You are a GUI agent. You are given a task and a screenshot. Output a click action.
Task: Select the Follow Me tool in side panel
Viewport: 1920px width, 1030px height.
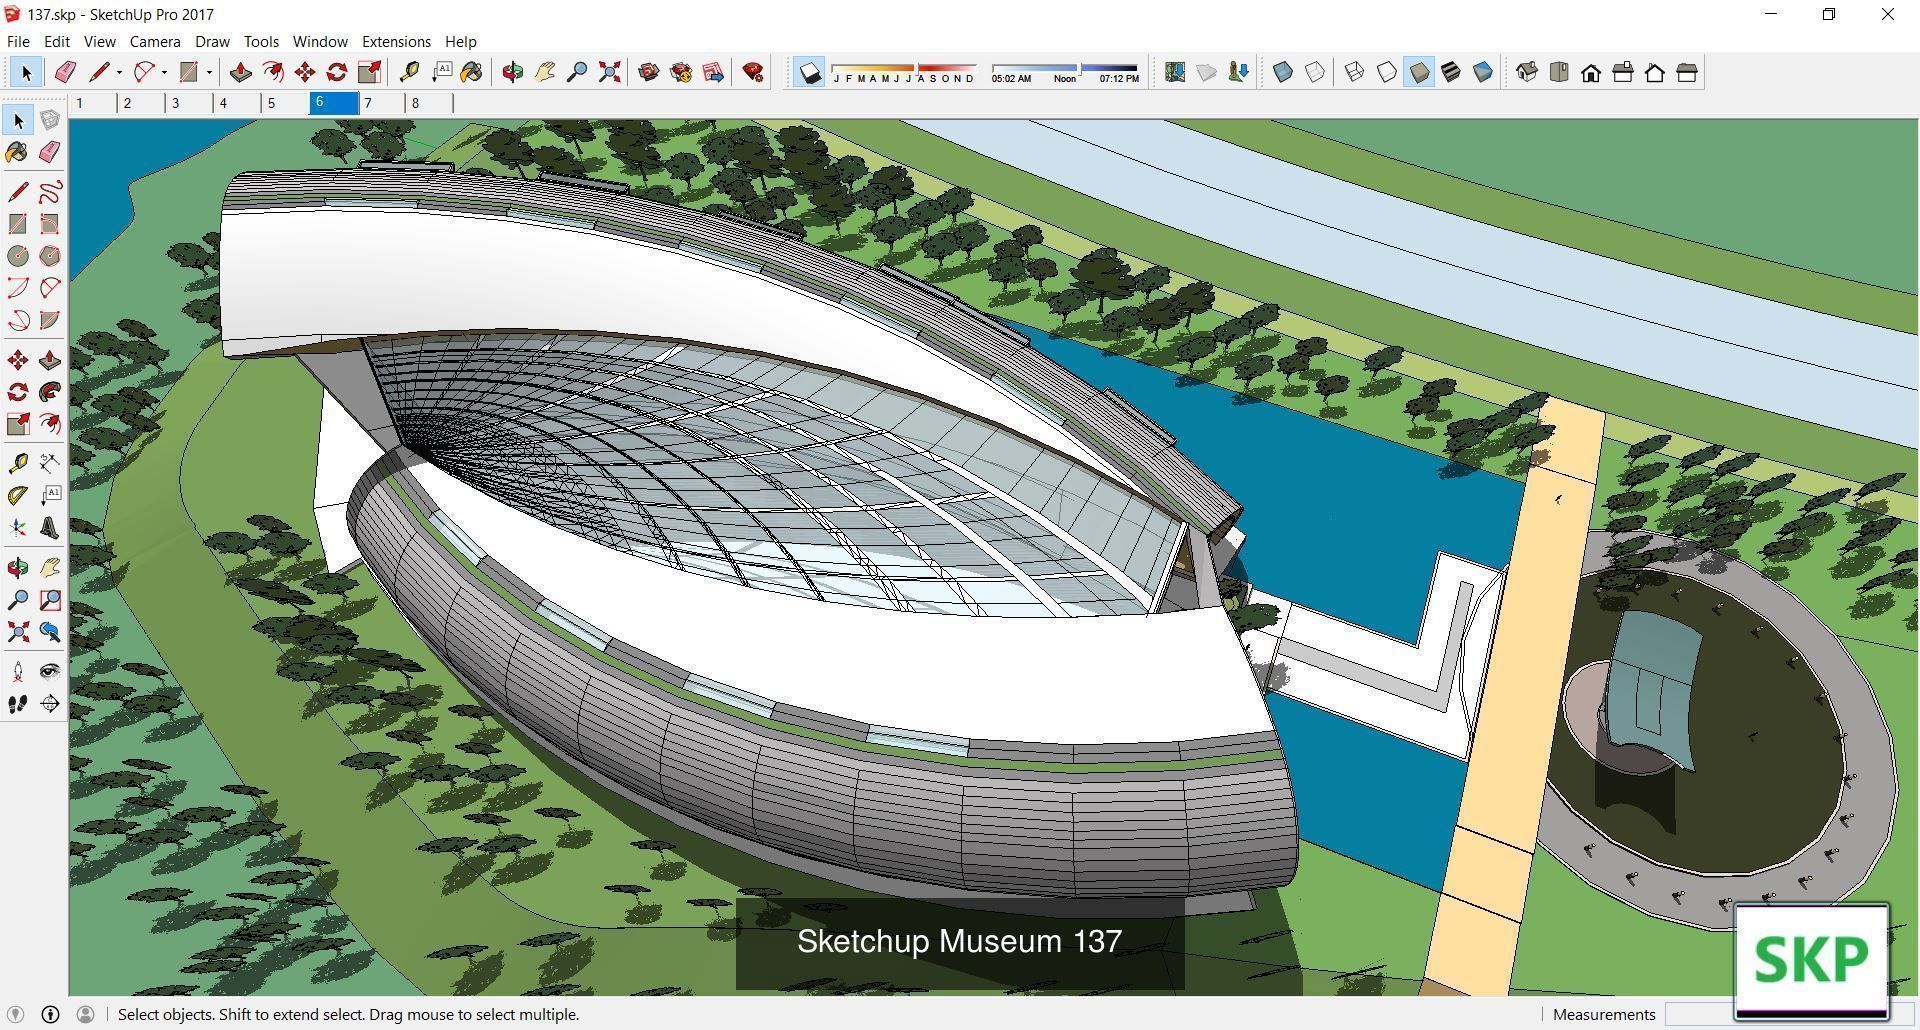tap(50, 392)
